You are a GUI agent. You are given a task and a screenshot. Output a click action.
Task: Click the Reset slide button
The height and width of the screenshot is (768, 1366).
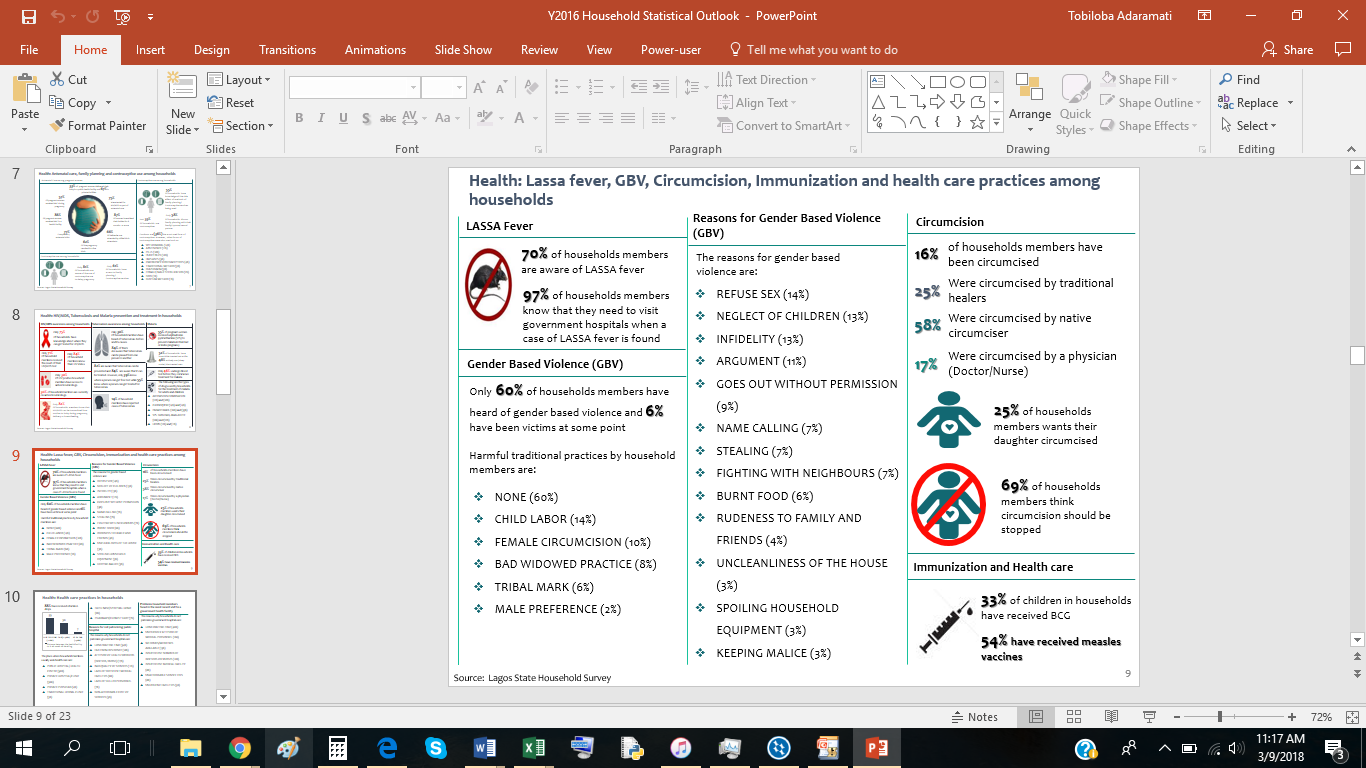(231, 103)
